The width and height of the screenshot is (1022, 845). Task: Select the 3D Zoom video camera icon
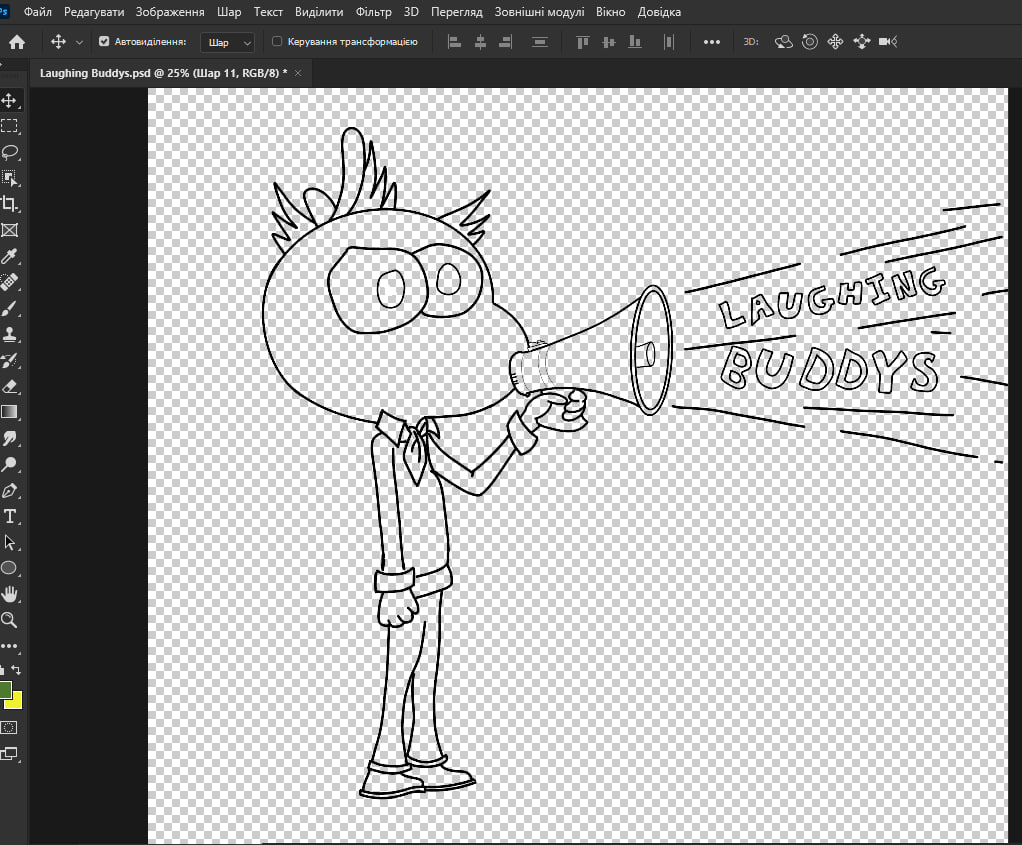click(888, 42)
